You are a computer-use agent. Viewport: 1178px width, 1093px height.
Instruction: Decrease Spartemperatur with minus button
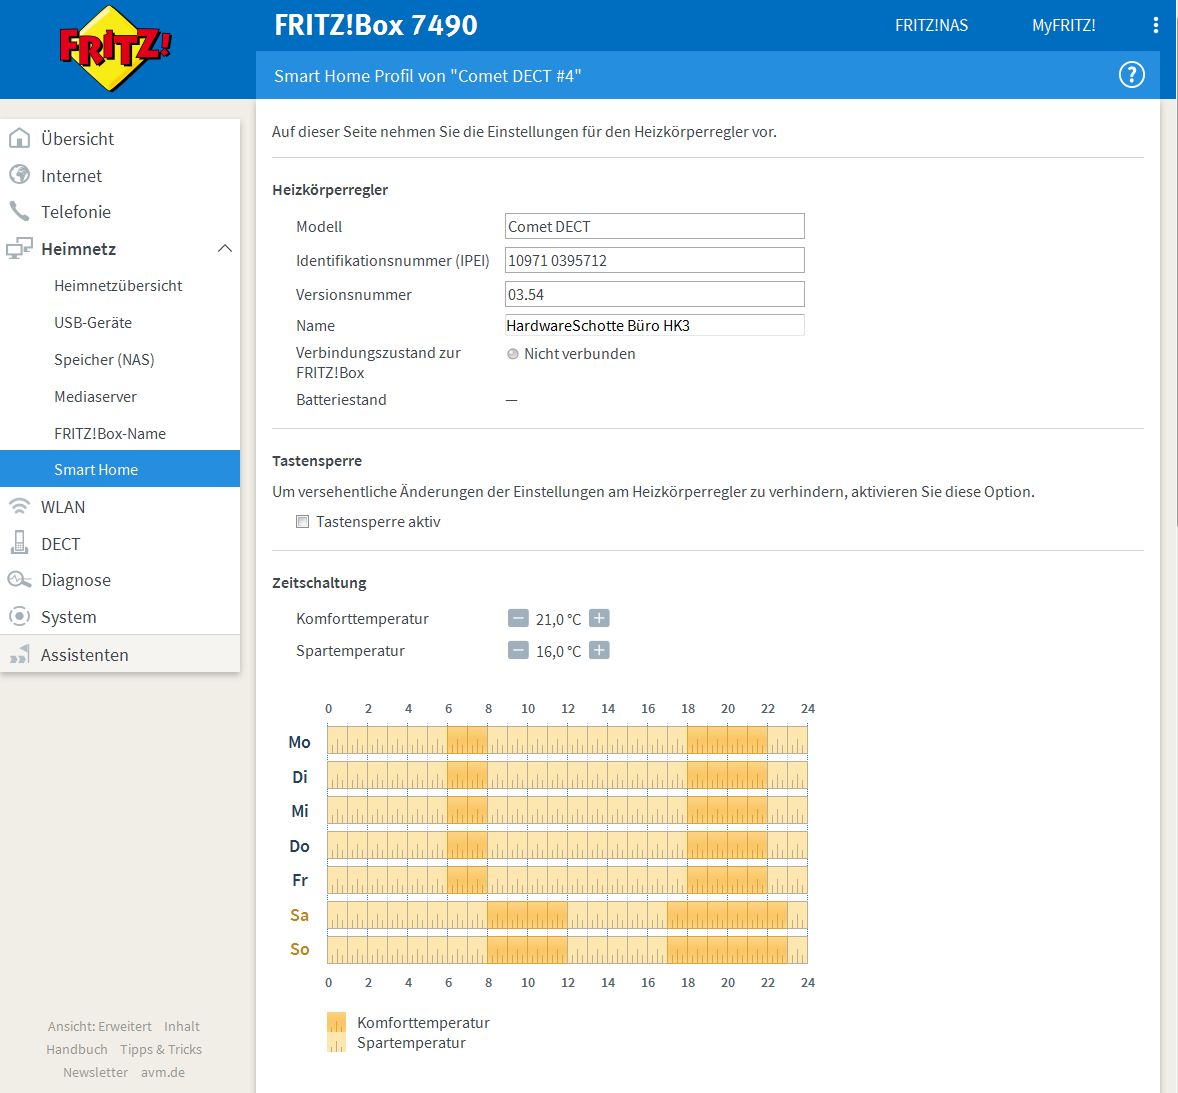pyautogui.click(x=518, y=650)
